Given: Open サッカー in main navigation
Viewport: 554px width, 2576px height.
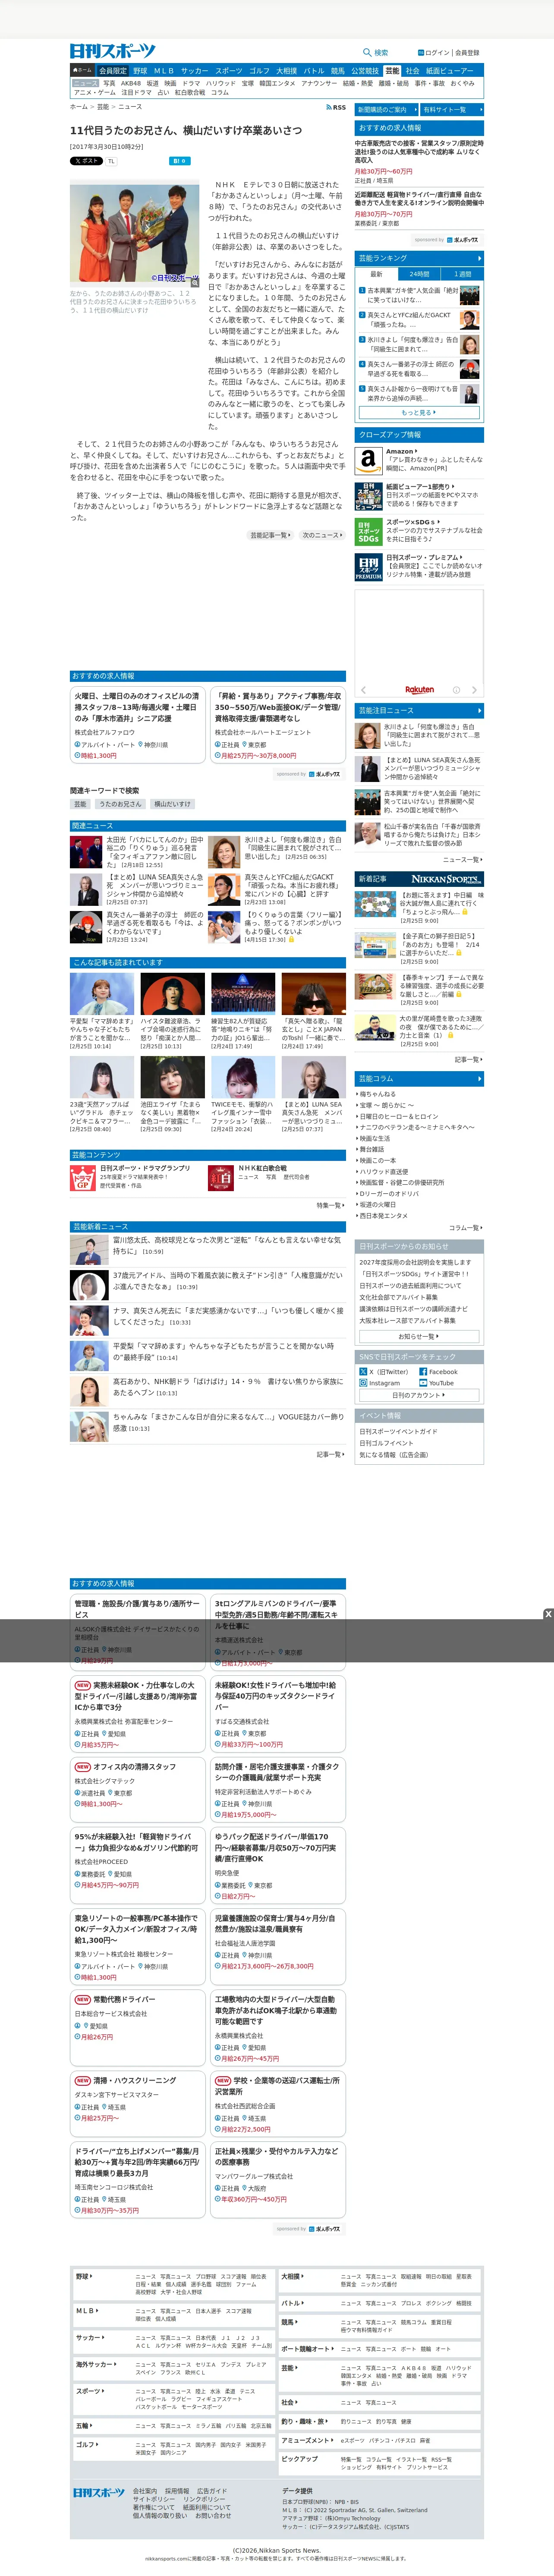Looking at the screenshot, I should tap(195, 71).
